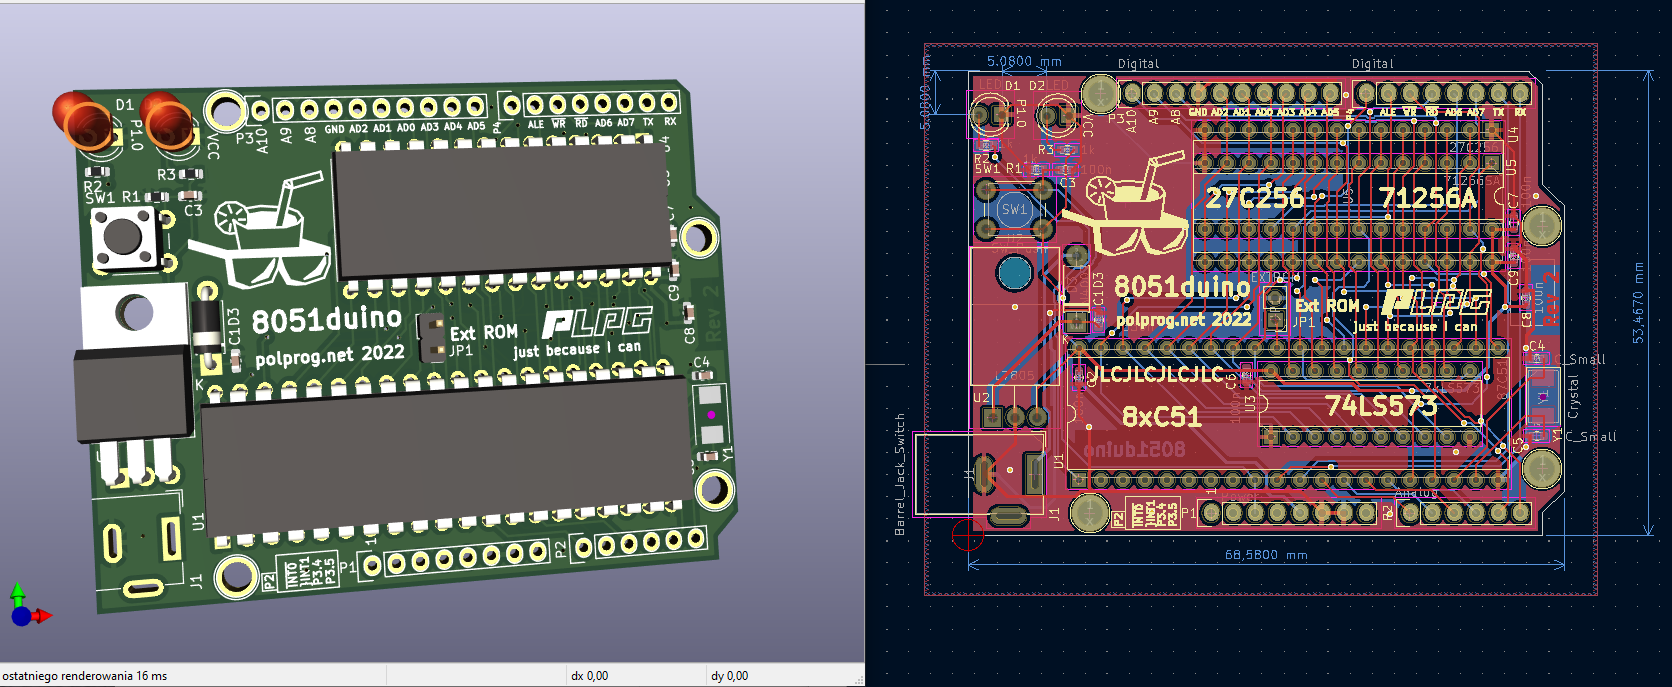Select the upper large DIP chip in 3D viewer
This screenshot has height=687, width=1672.
pyautogui.click(x=502, y=211)
